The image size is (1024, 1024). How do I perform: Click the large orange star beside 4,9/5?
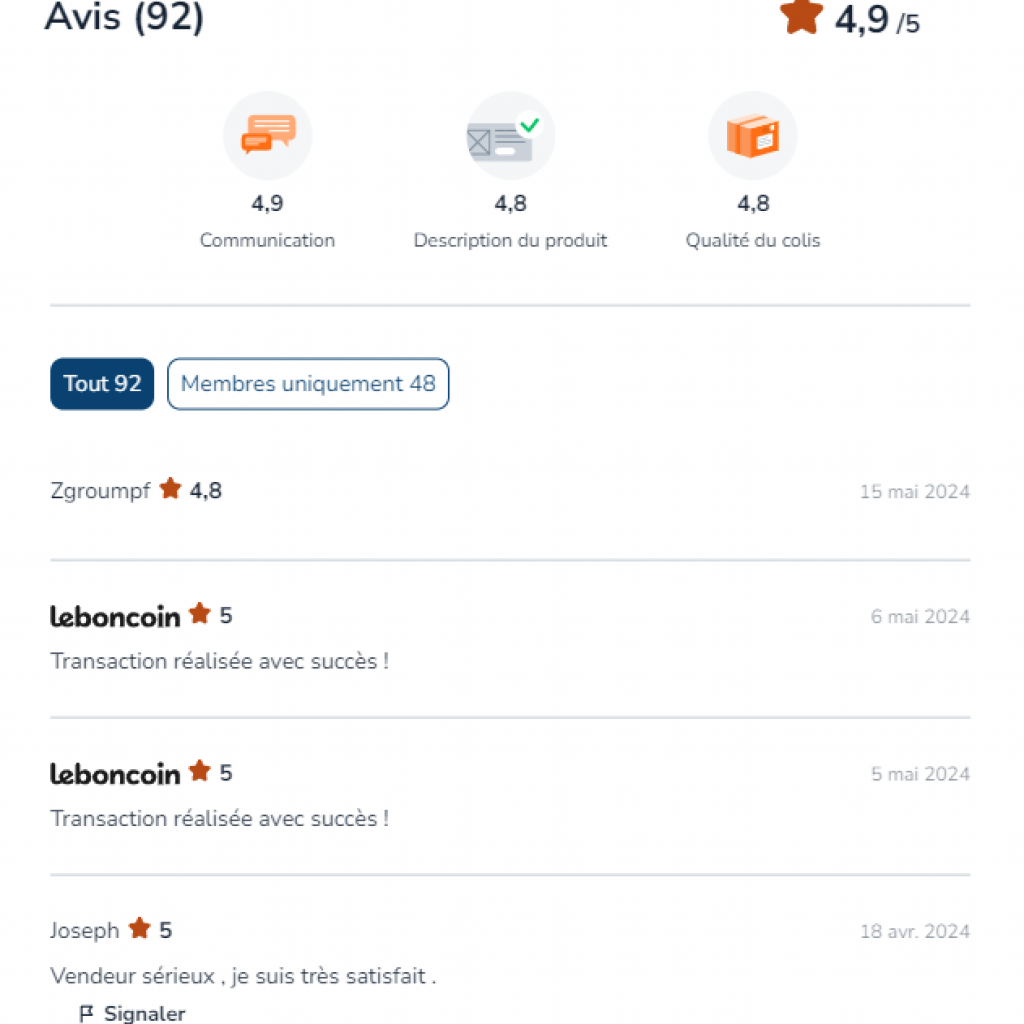click(801, 17)
